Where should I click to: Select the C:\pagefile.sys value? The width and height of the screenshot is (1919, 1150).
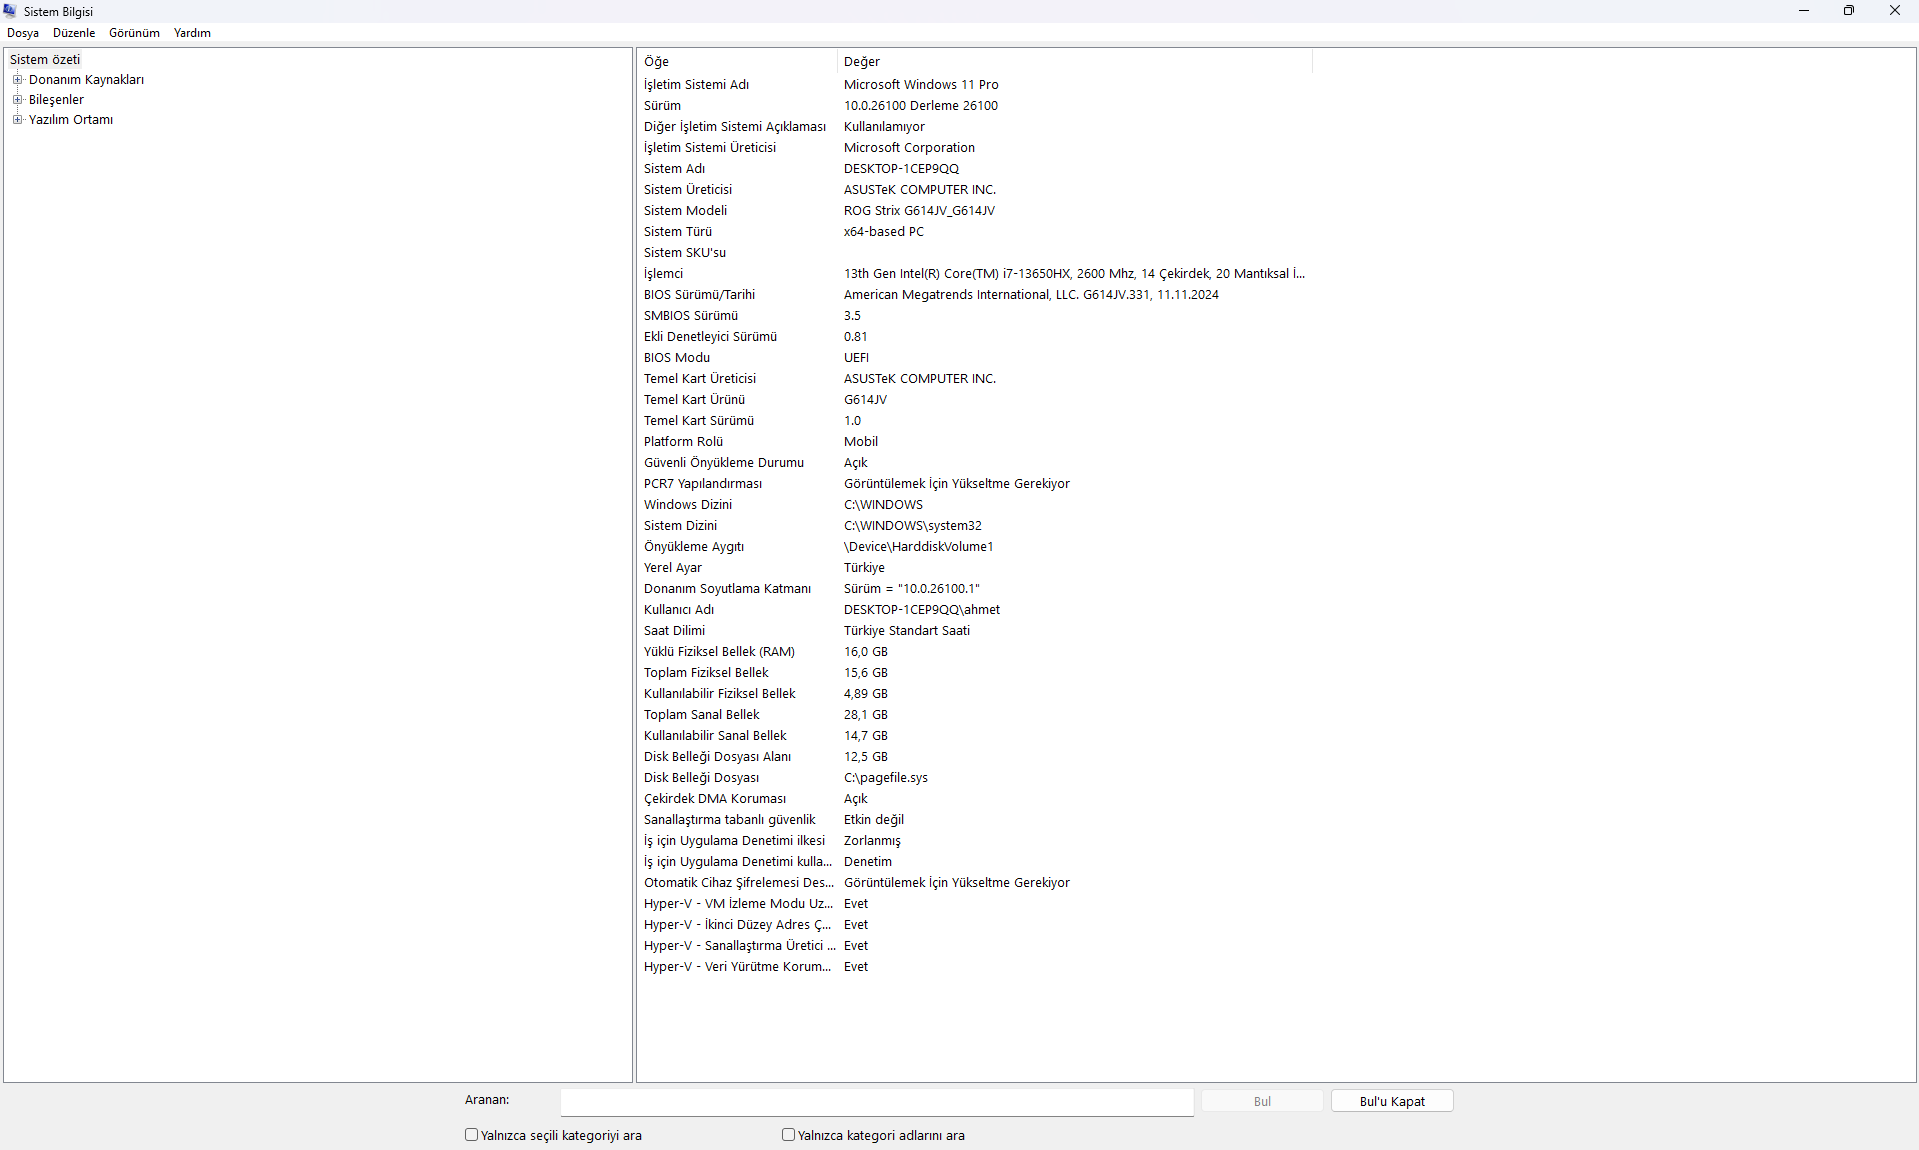(885, 777)
